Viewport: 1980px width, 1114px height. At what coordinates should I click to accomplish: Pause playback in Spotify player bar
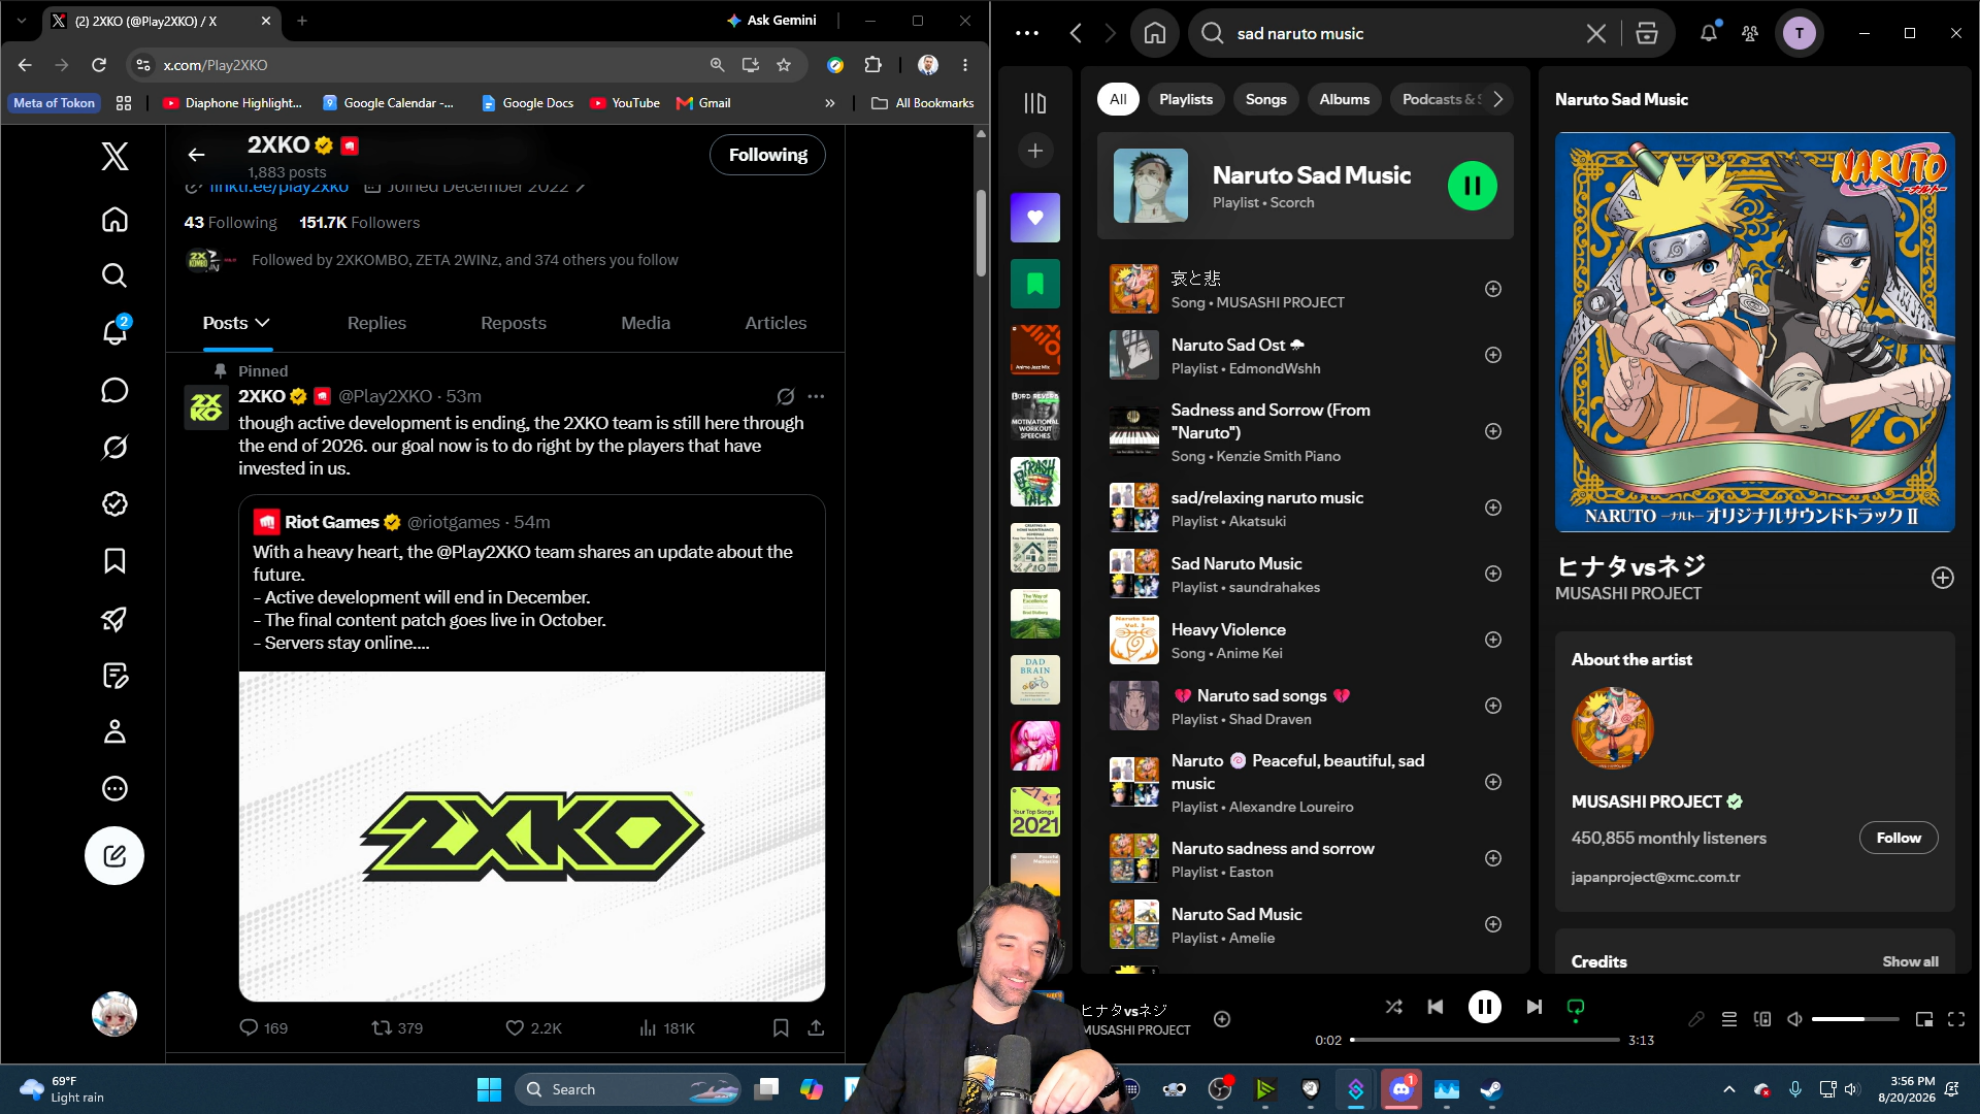click(x=1484, y=1007)
